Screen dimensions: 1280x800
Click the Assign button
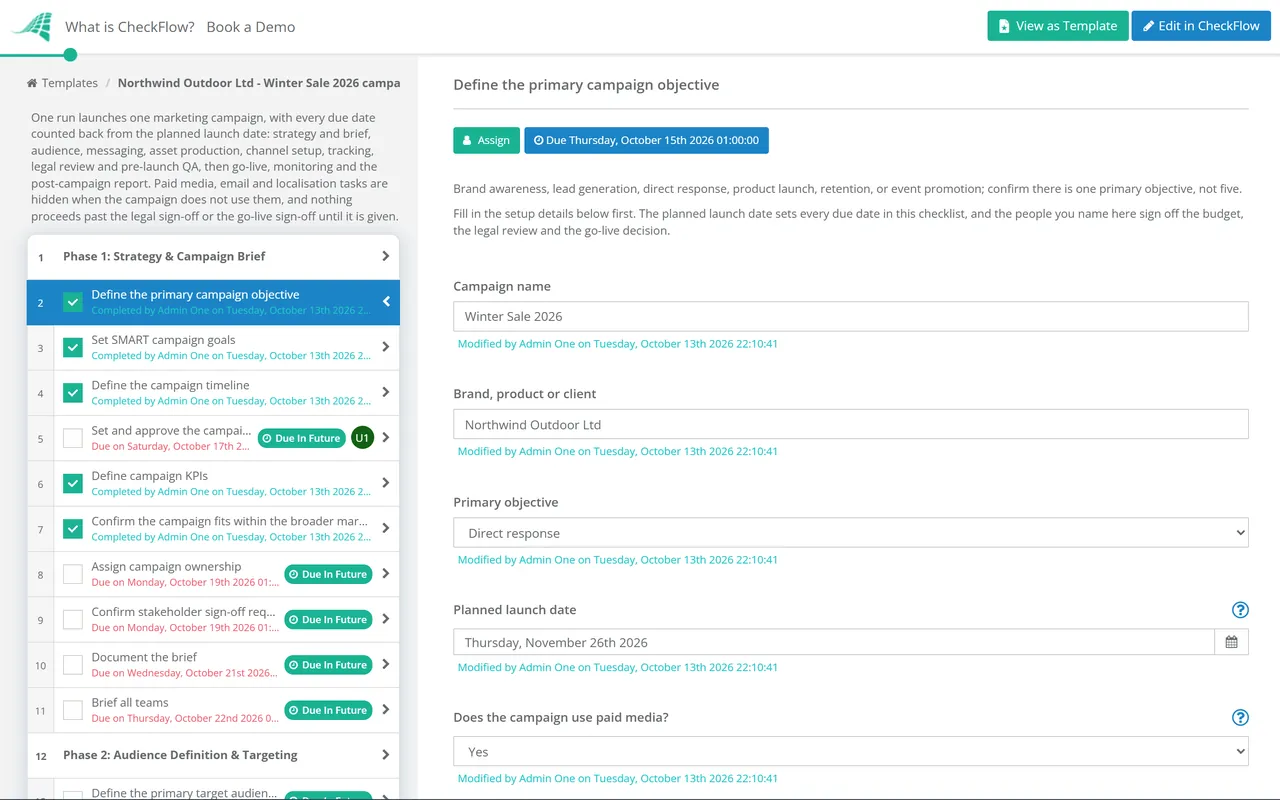(486, 140)
